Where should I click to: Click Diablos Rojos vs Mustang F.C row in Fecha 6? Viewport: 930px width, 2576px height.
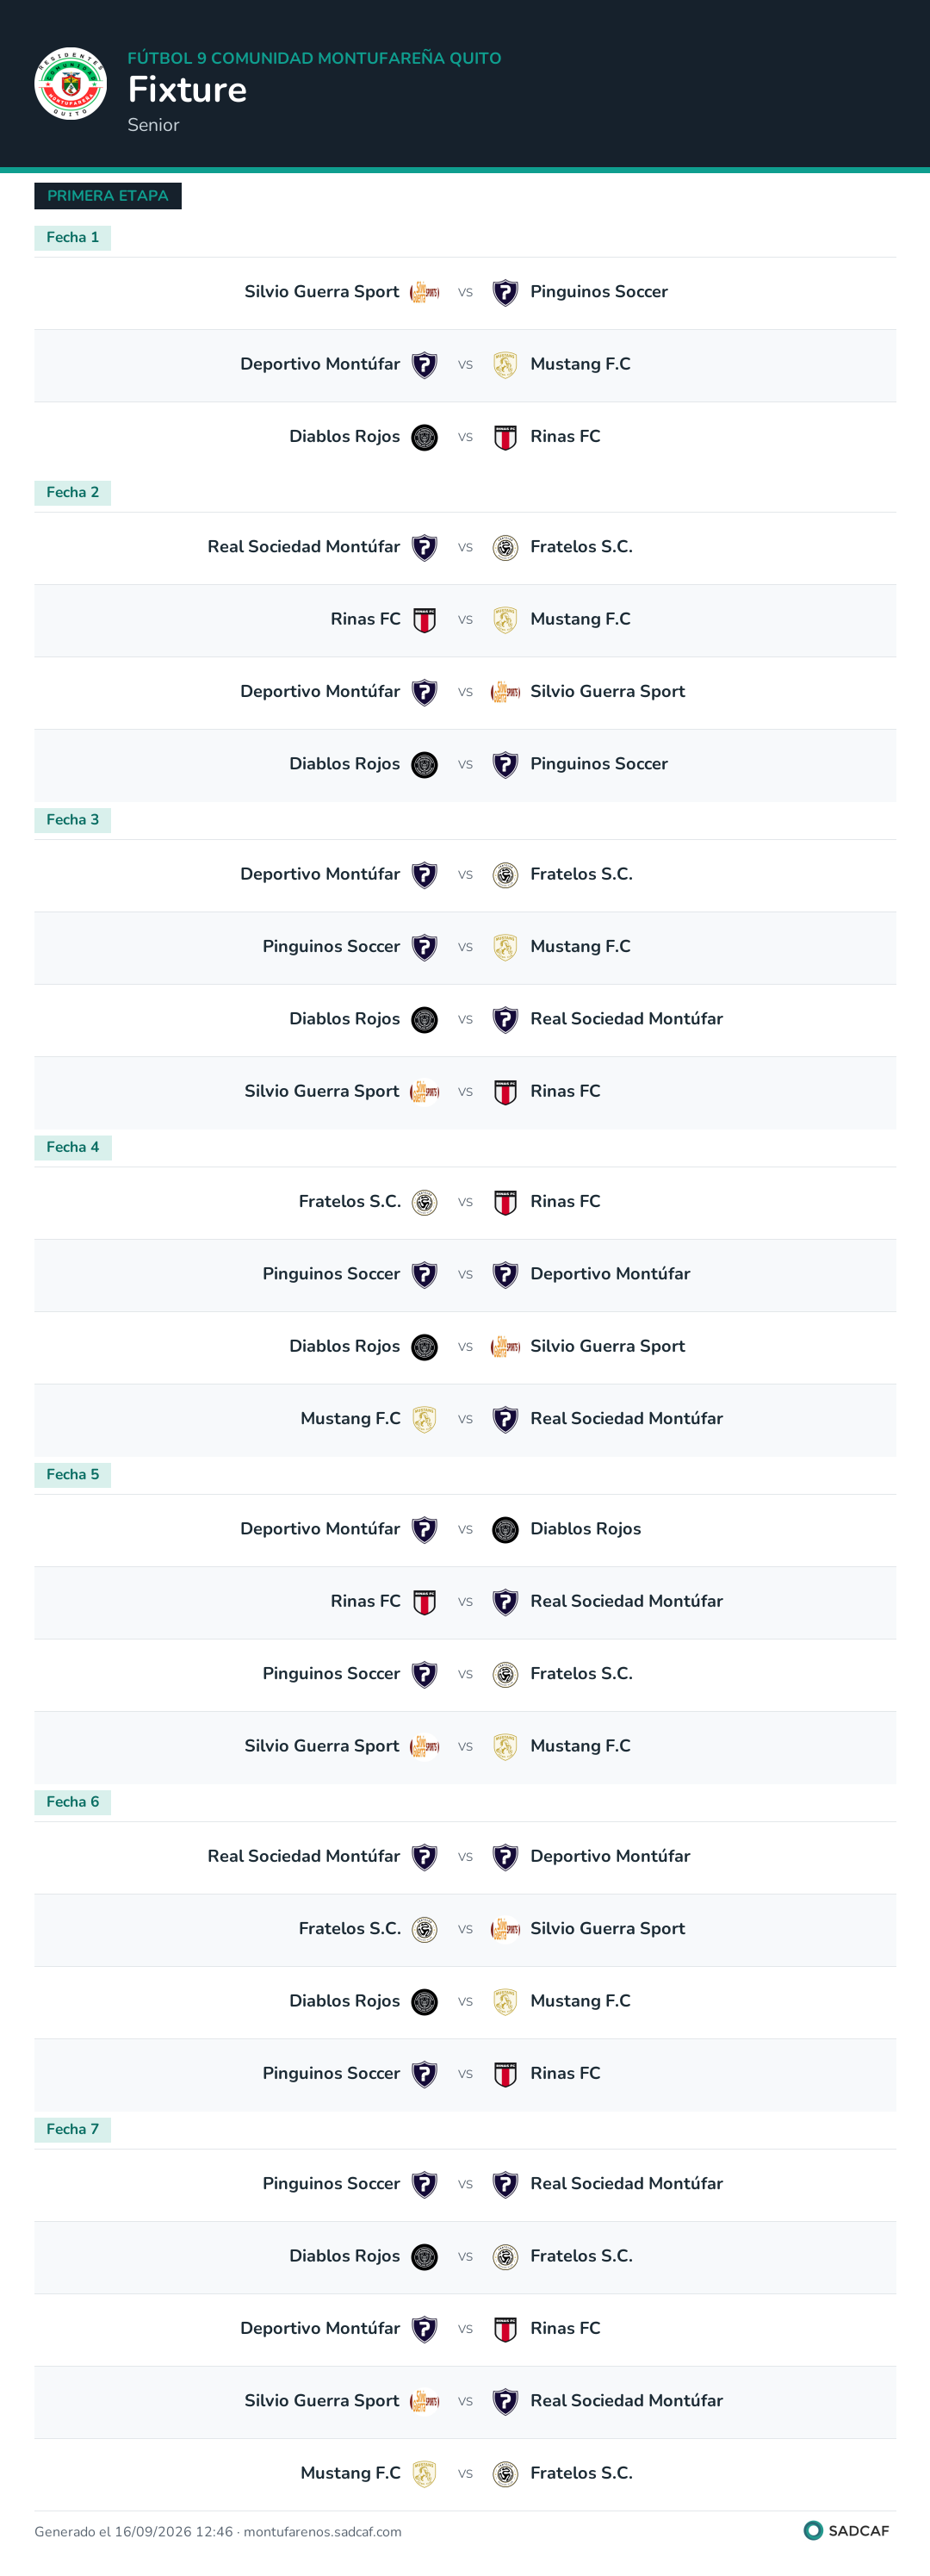(x=465, y=2002)
